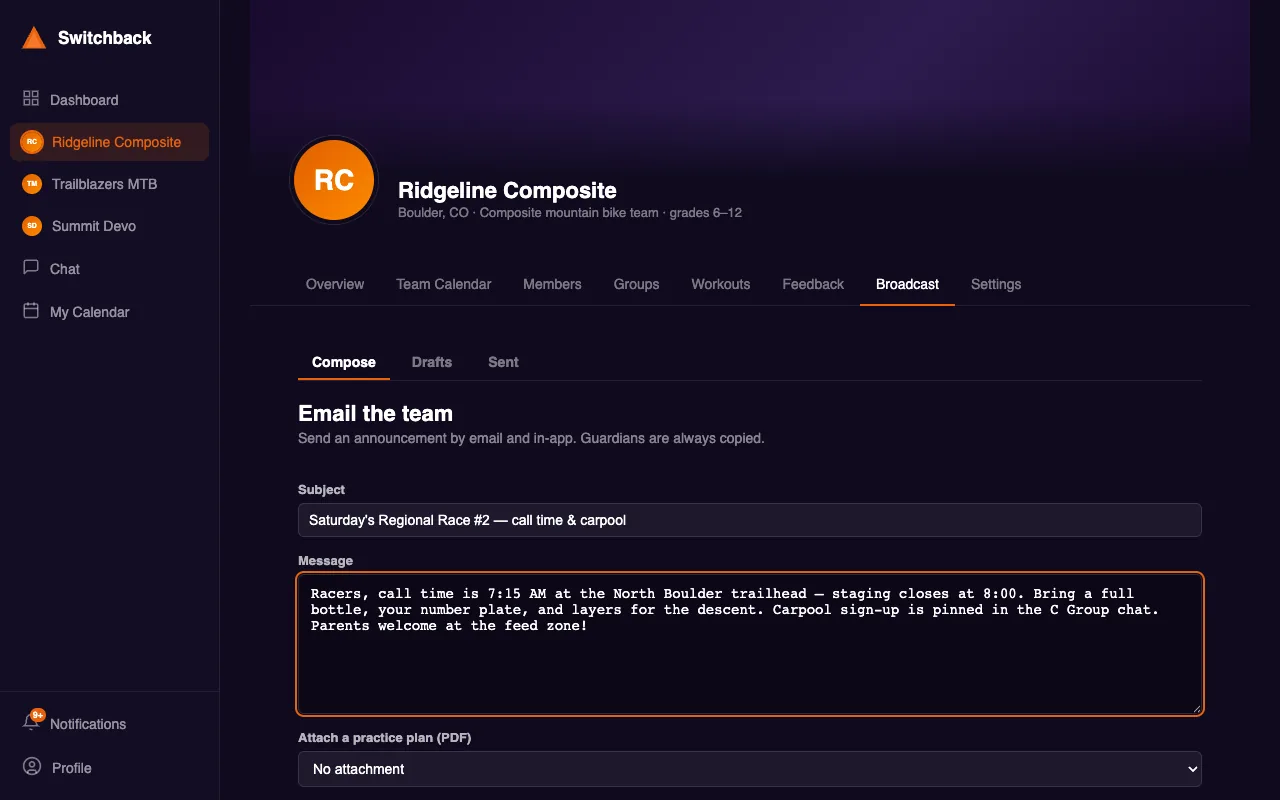Click the Ridgeline Composite RC sidebar avatar

click(32, 142)
